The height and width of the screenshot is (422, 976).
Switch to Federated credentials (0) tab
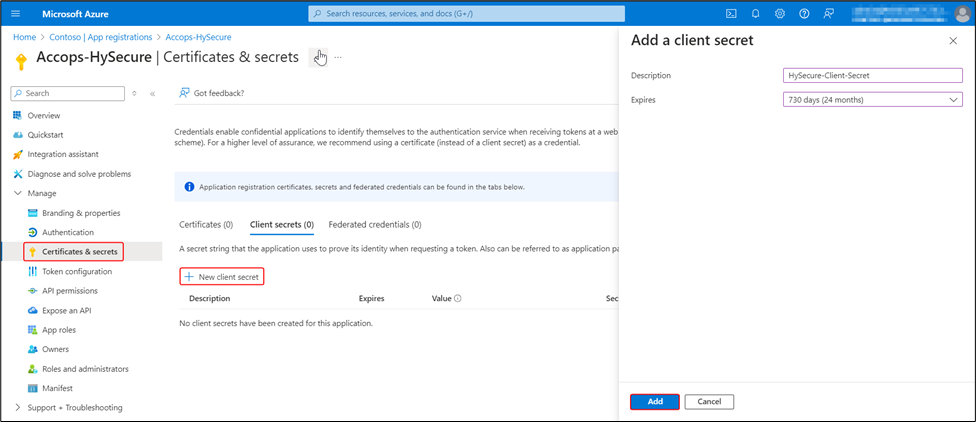(x=374, y=225)
